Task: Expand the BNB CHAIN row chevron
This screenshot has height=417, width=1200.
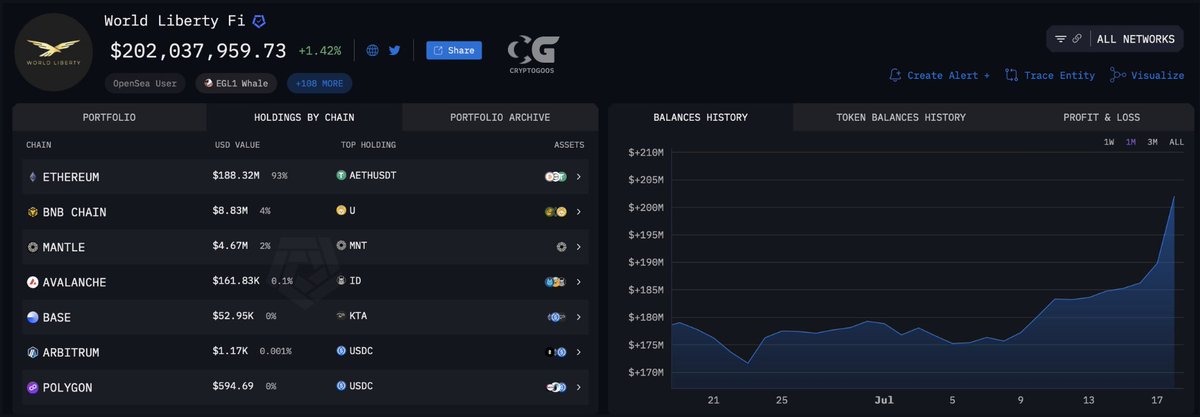Action: [x=579, y=212]
